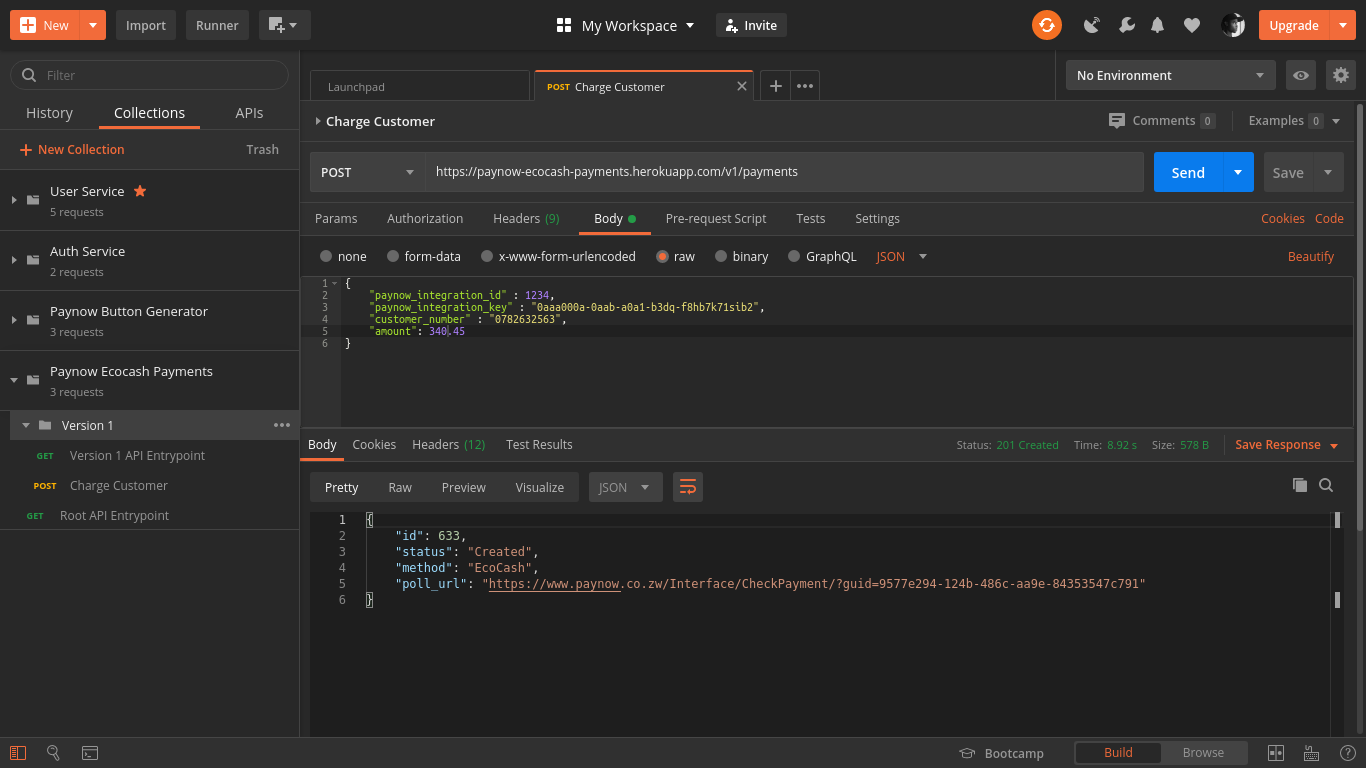This screenshot has width=1366, height=768.
Task: Open the Test Results response tab
Action: [539, 444]
